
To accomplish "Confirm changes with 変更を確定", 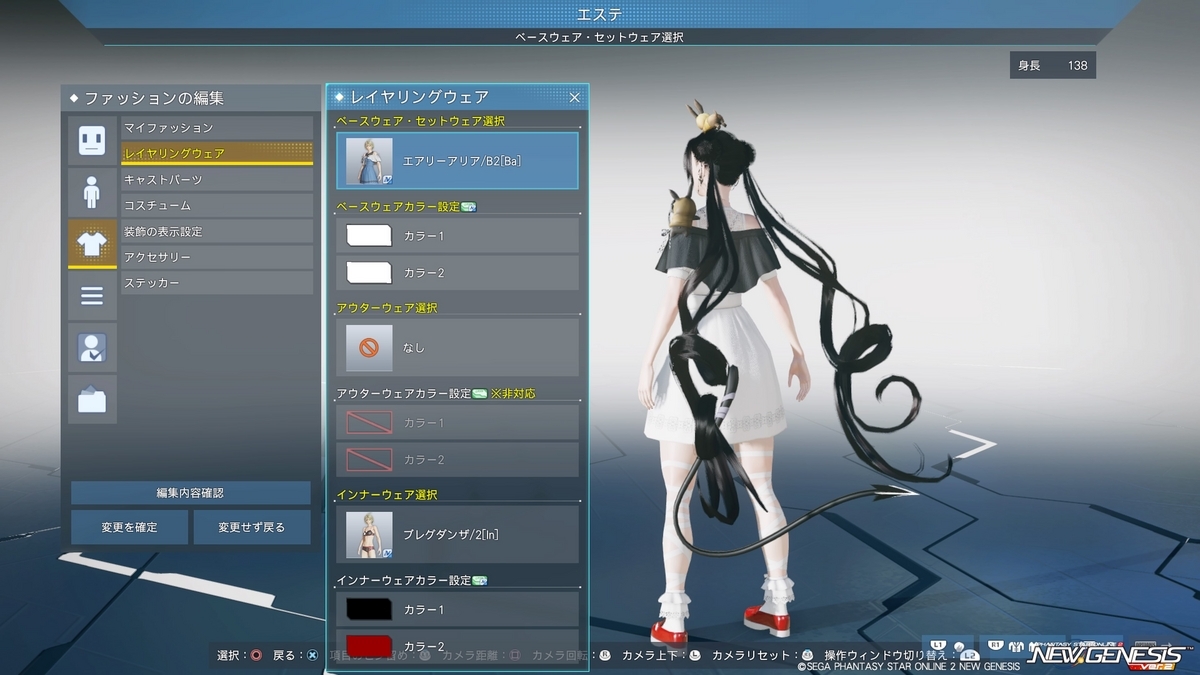I will pyautogui.click(x=129, y=527).
